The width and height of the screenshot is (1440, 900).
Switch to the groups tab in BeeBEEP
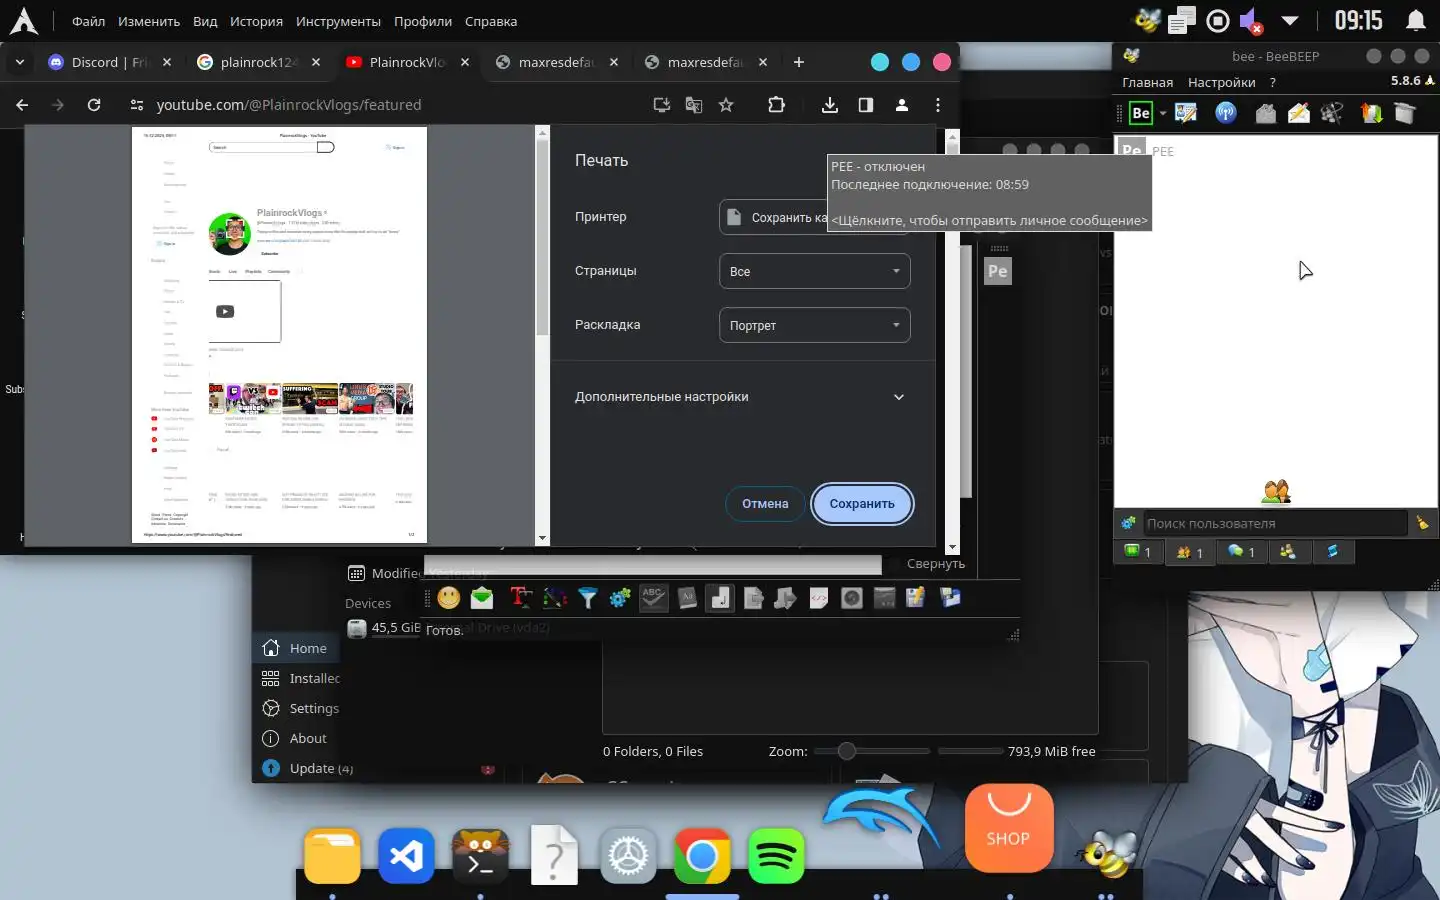point(1288,551)
